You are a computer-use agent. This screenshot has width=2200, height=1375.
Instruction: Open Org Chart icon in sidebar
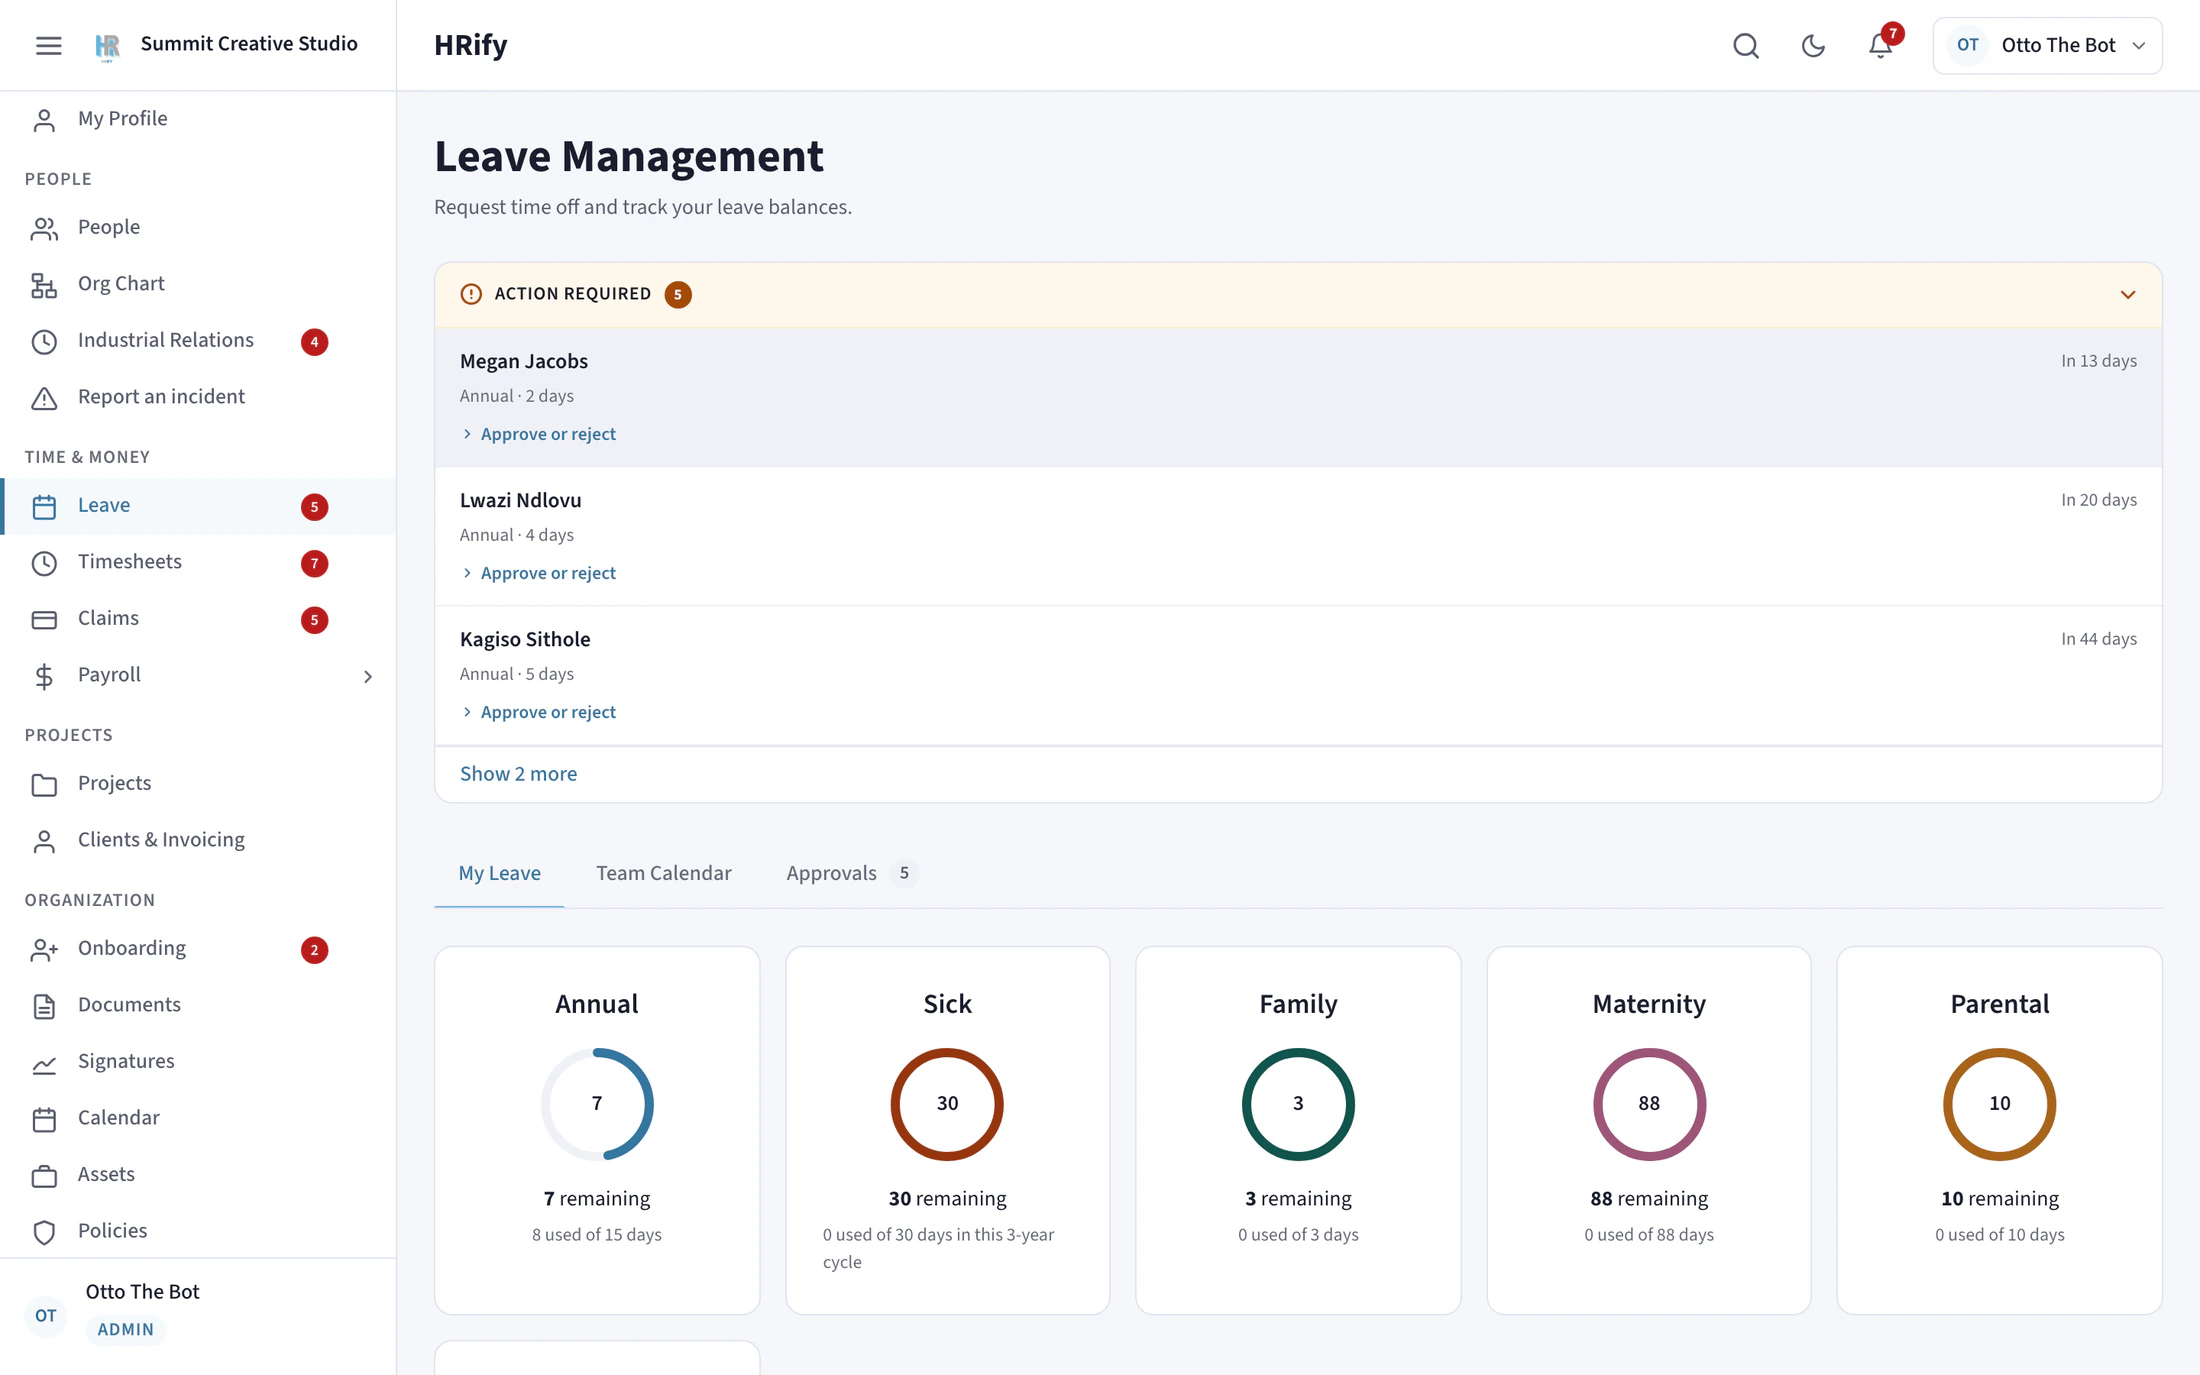click(x=44, y=285)
